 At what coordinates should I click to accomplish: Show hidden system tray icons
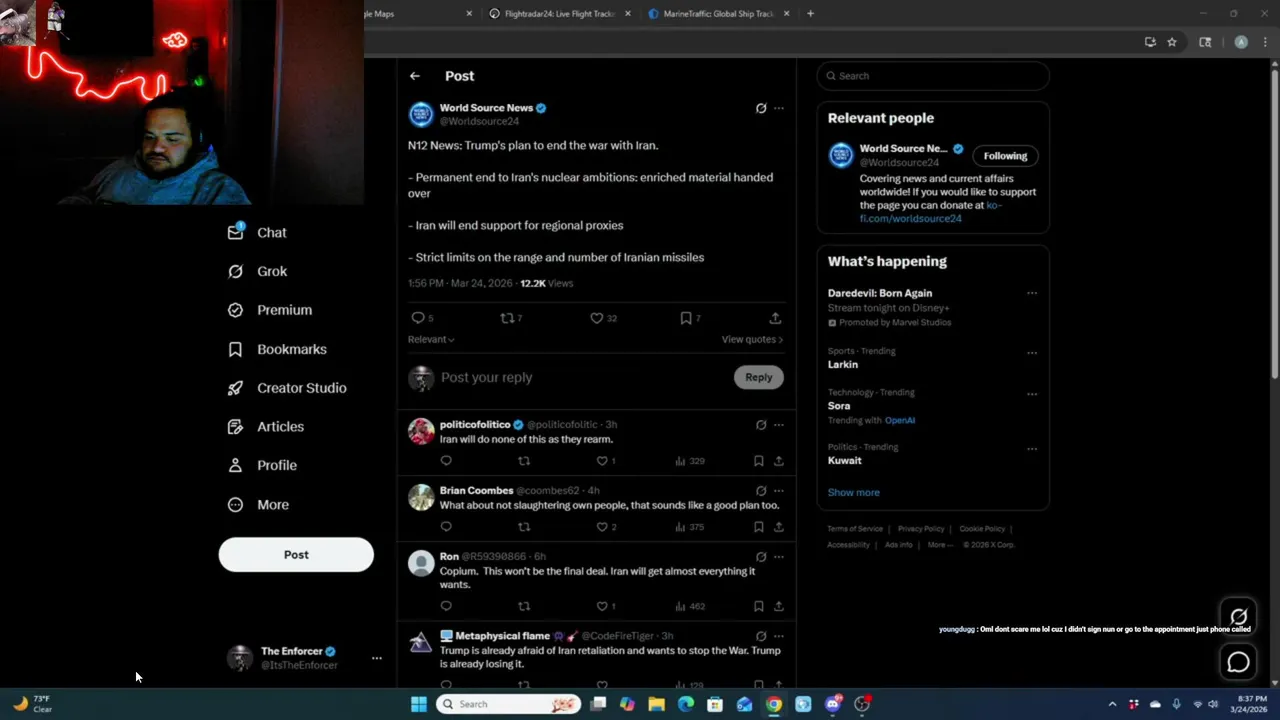[1112, 704]
